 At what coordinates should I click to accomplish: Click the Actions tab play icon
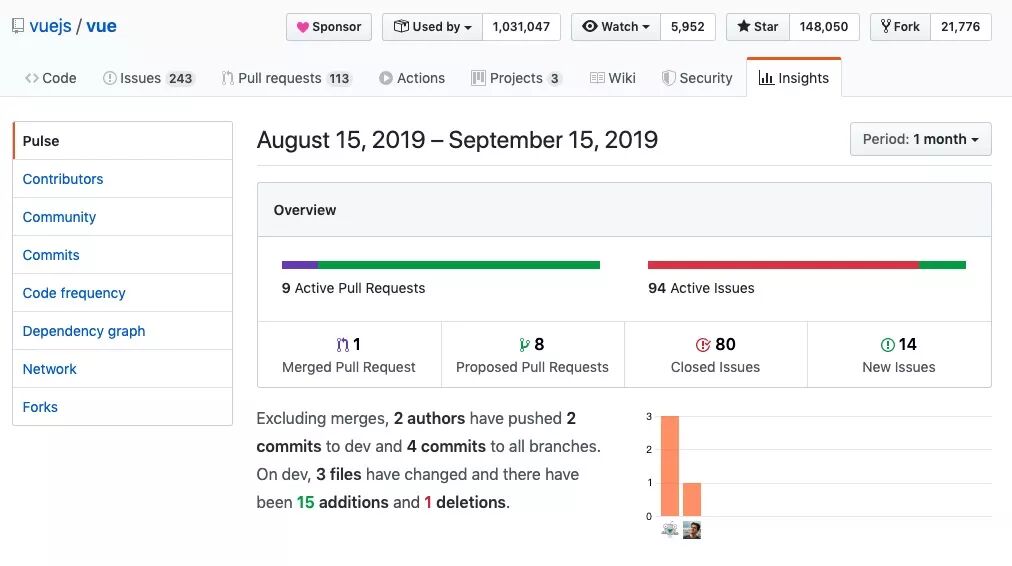(x=386, y=78)
